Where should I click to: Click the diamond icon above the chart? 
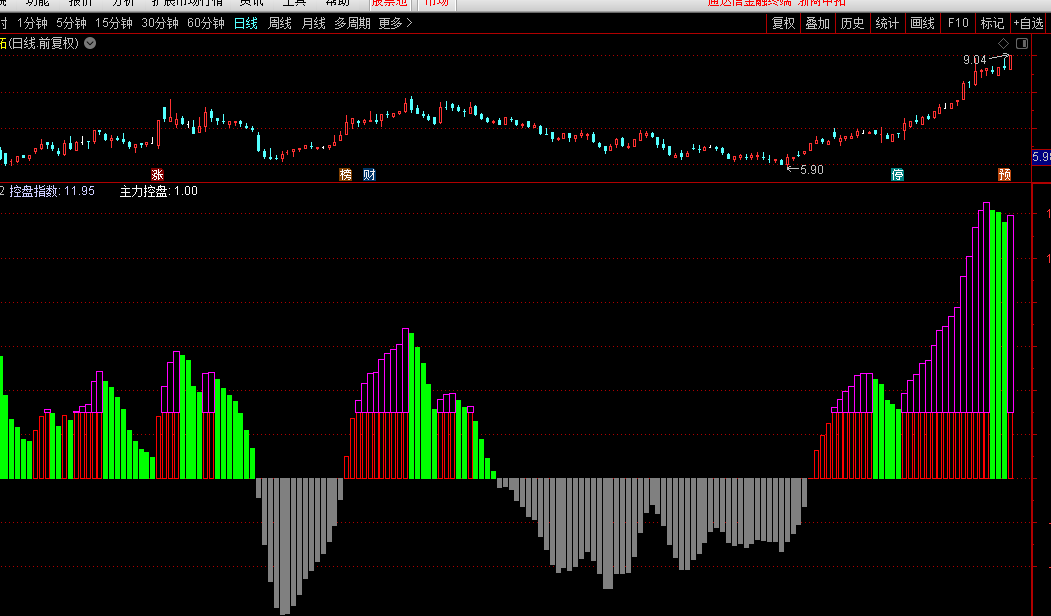1003,44
